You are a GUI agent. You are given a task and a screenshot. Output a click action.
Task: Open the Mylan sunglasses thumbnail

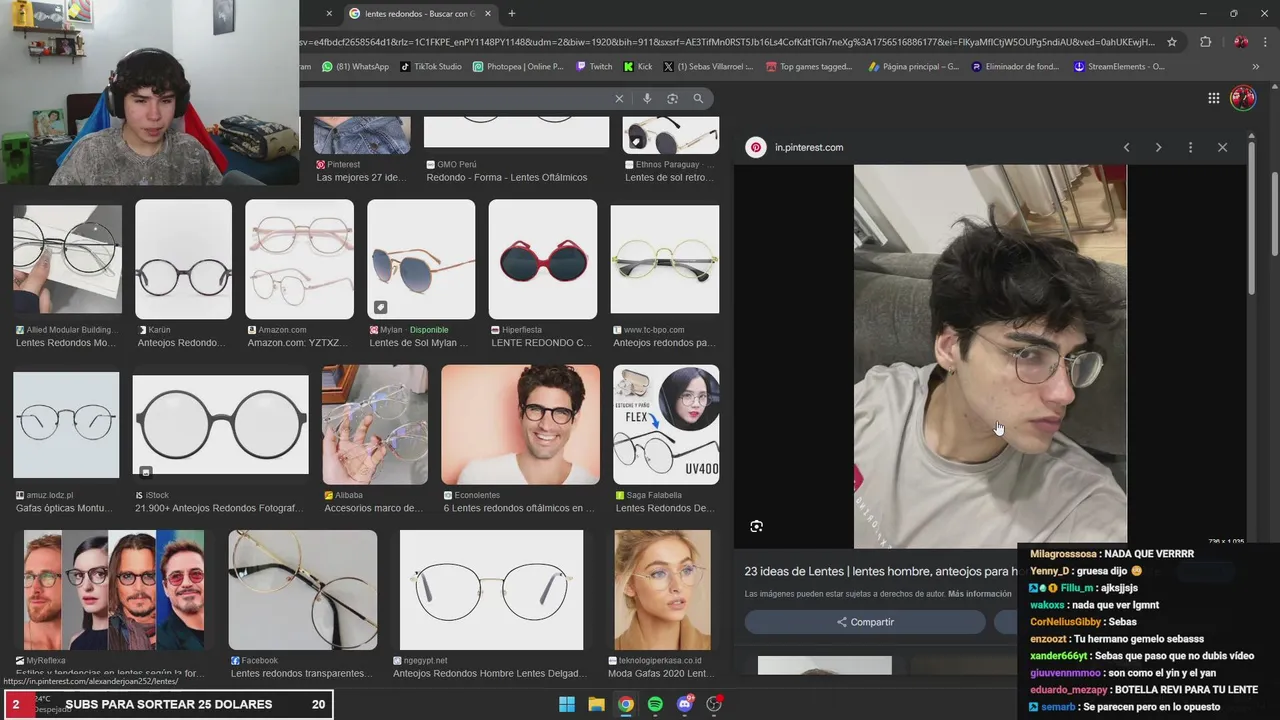(421, 259)
